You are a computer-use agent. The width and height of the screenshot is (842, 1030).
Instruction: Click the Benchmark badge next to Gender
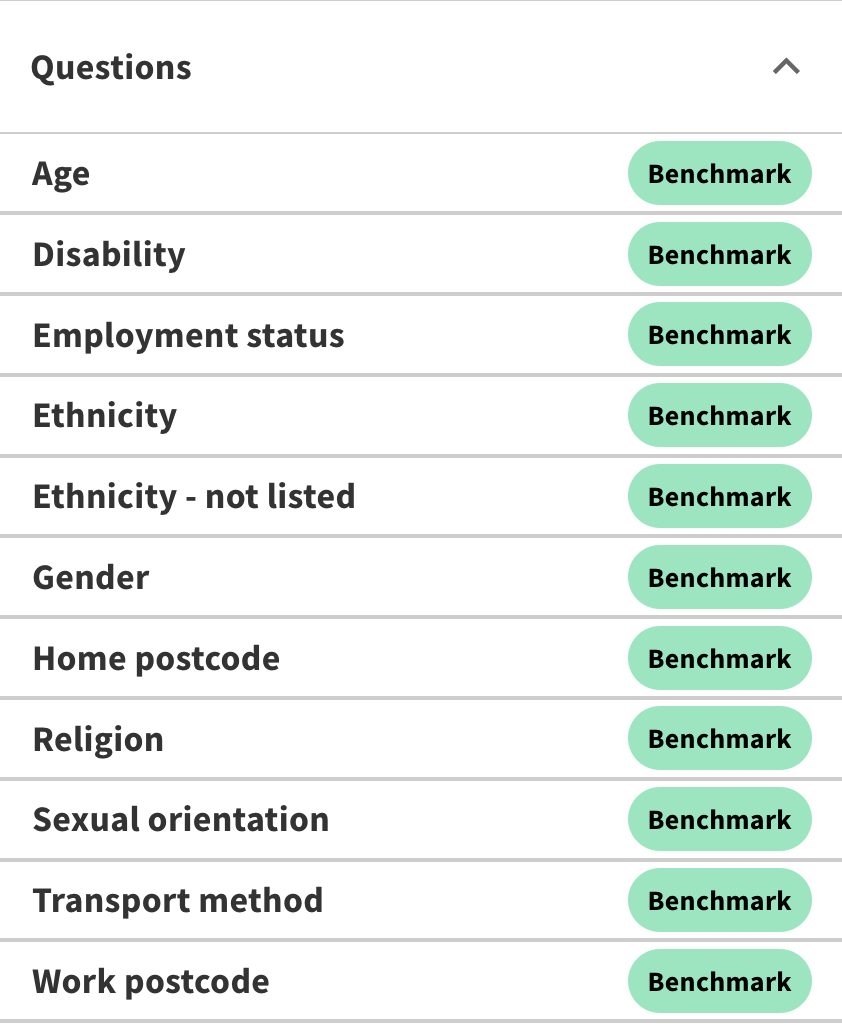pos(719,578)
